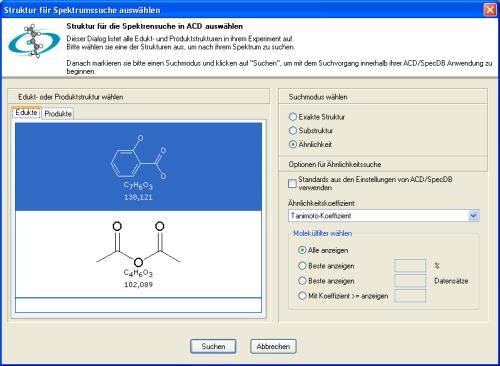Select the C4H6O3 structure thumbnail
Image resolution: width=500 pixels, height=366 pixels.
138,254
